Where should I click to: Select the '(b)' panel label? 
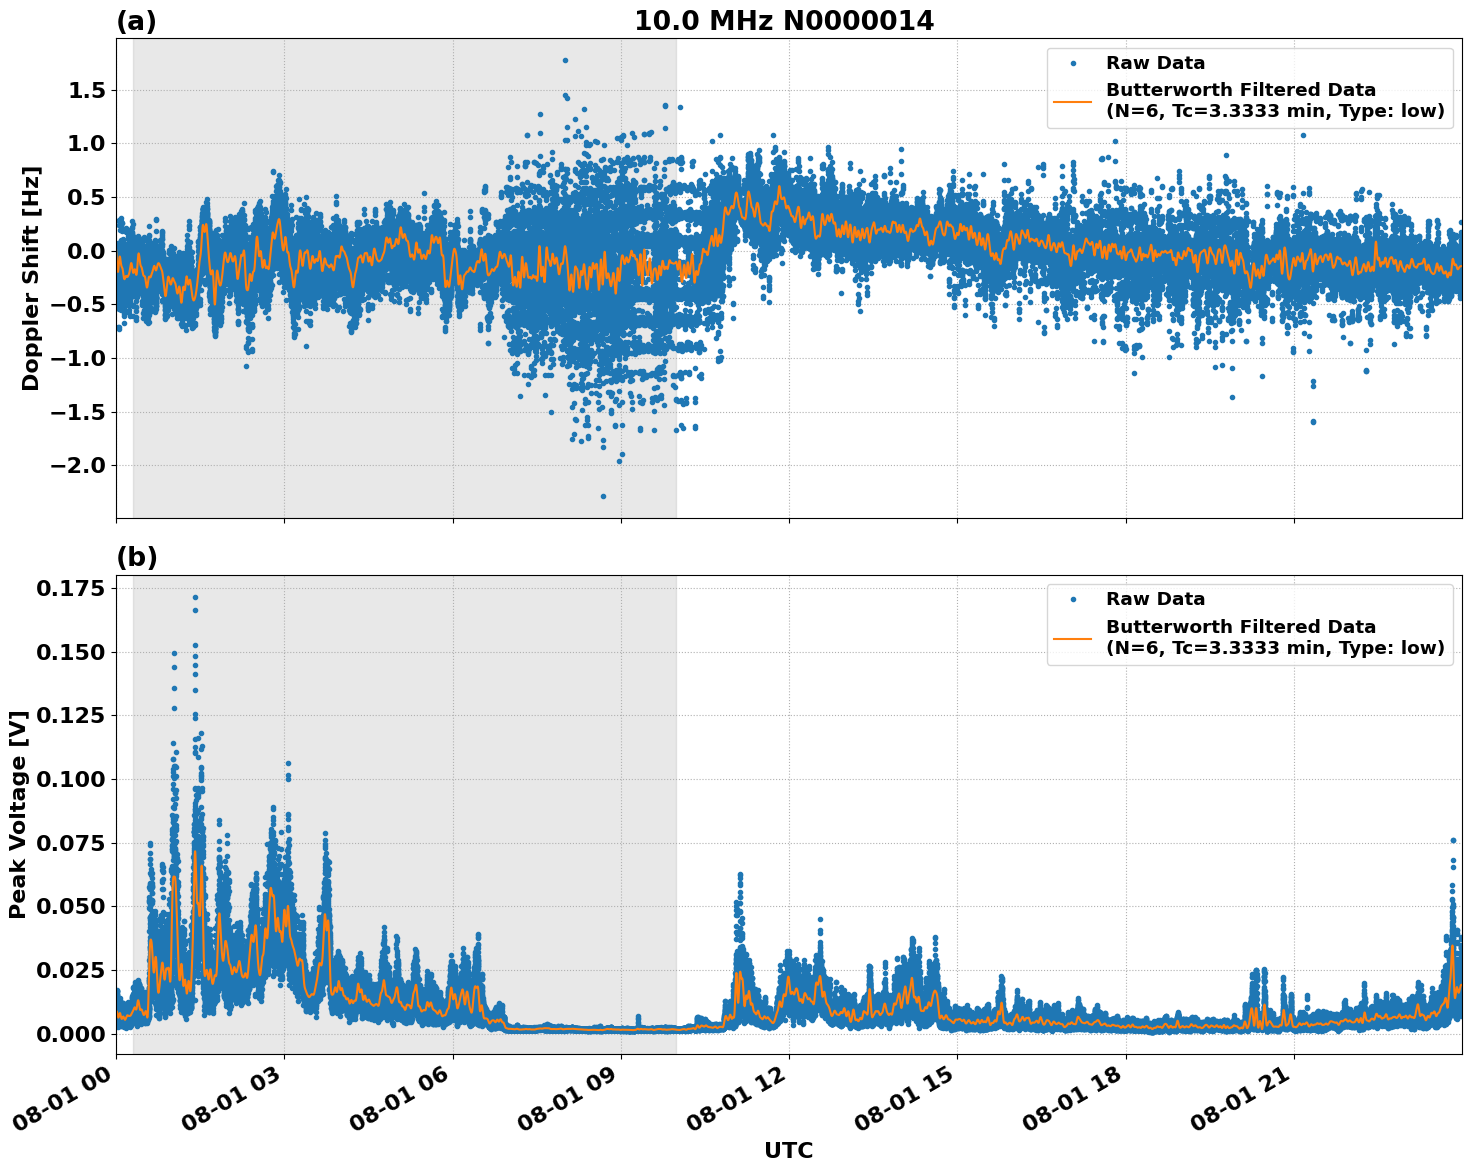137,557
